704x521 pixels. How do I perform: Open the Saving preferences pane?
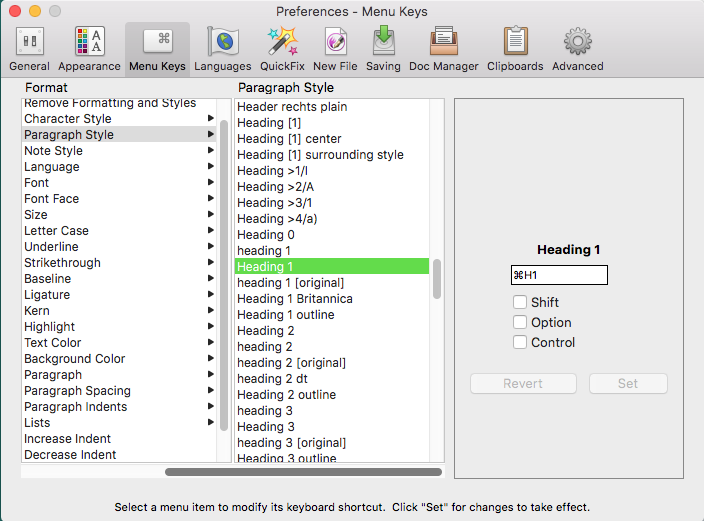tap(383, 48)
